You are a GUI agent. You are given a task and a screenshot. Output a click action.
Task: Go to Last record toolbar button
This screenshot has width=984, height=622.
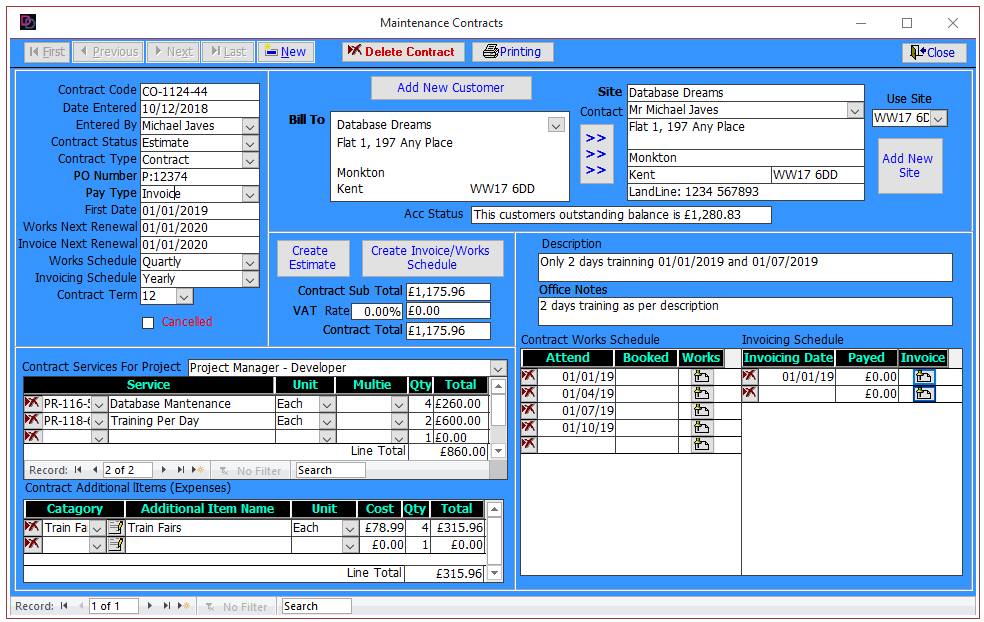(228, 51)
